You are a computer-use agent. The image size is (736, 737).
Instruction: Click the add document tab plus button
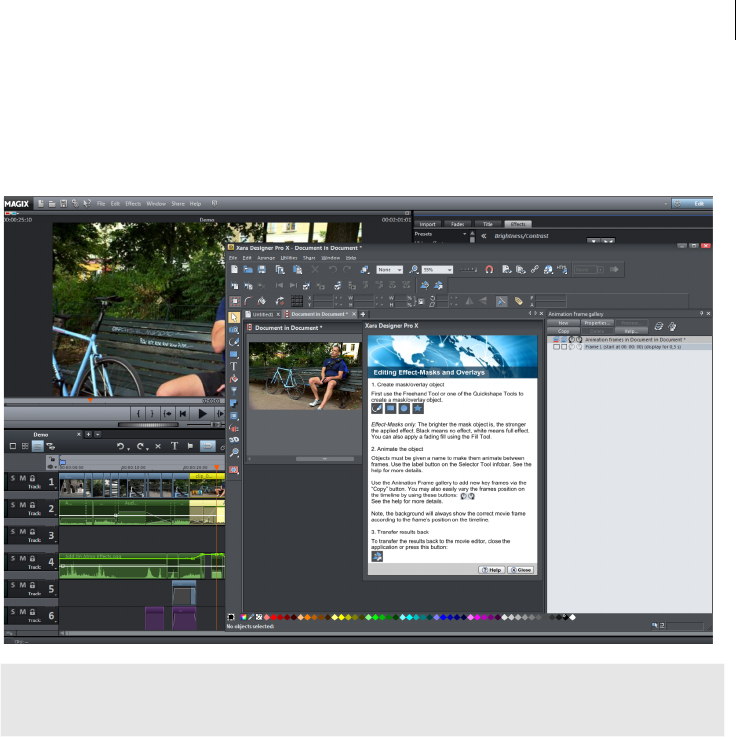[363, 314]
